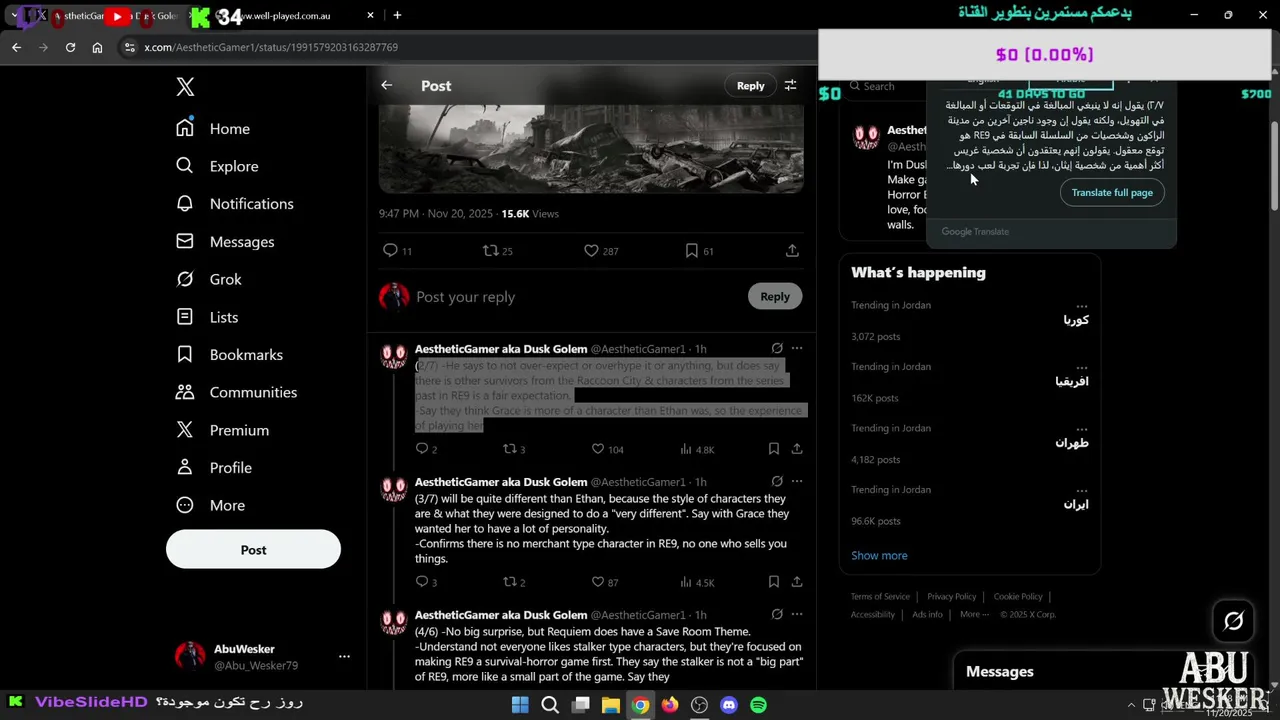Click Reply button in the Post header

pyautogui.click(x=750, y=86)
